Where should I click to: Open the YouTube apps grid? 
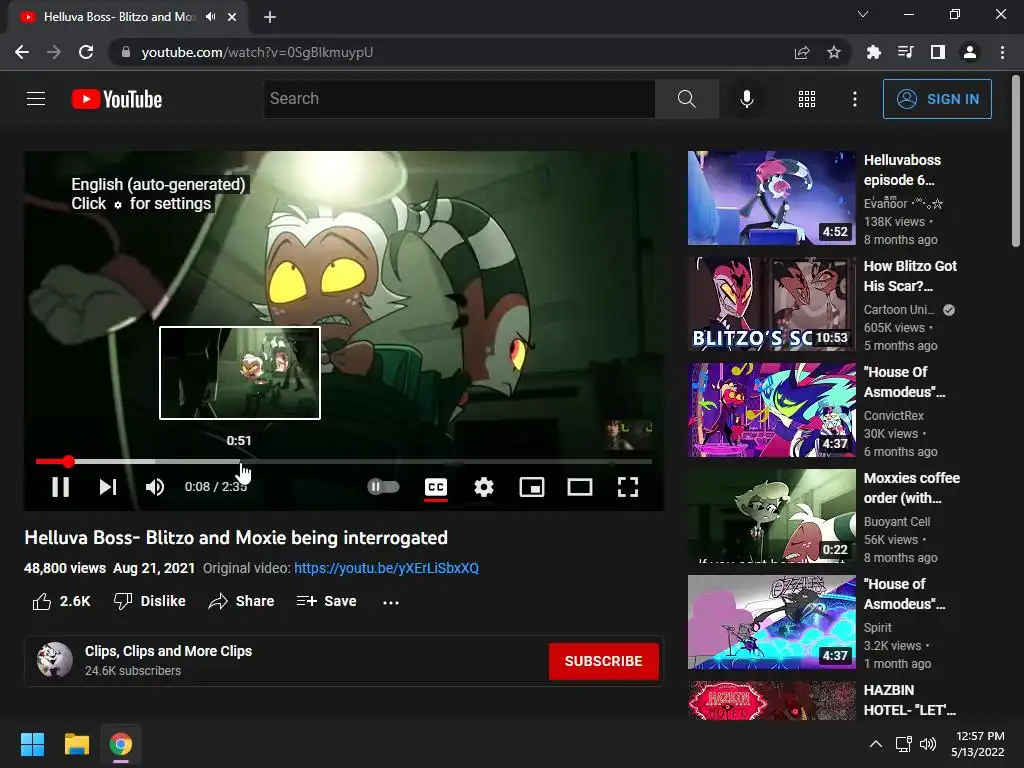coord(807,99)
